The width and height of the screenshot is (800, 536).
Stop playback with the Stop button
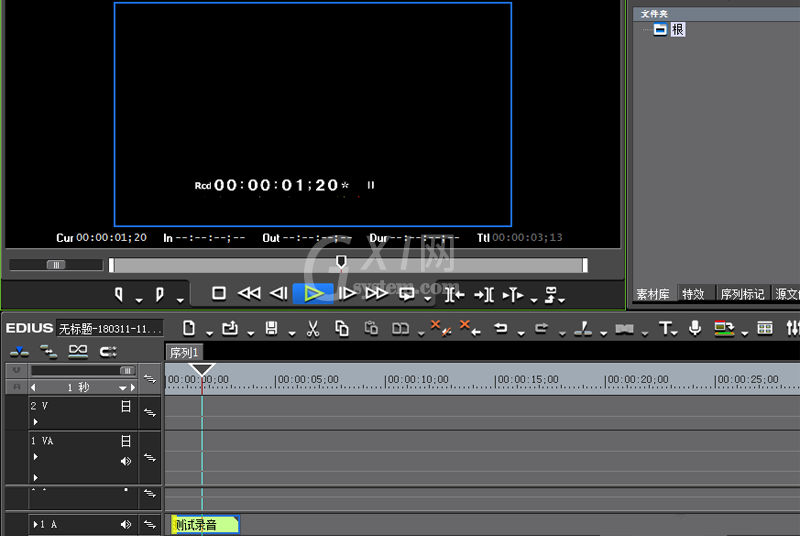[x=219, y=294]
